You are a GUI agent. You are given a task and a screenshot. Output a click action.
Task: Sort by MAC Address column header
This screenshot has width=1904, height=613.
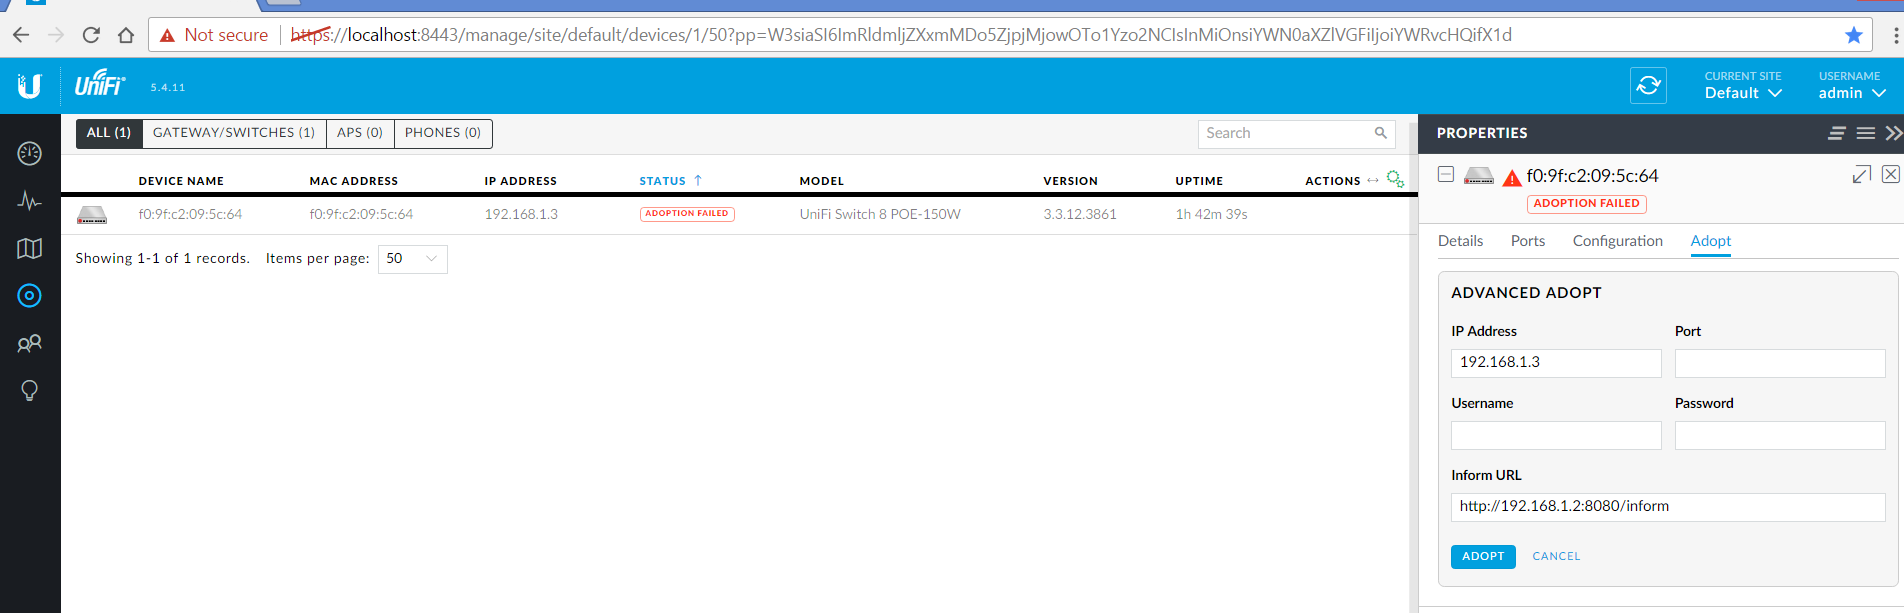354,181
